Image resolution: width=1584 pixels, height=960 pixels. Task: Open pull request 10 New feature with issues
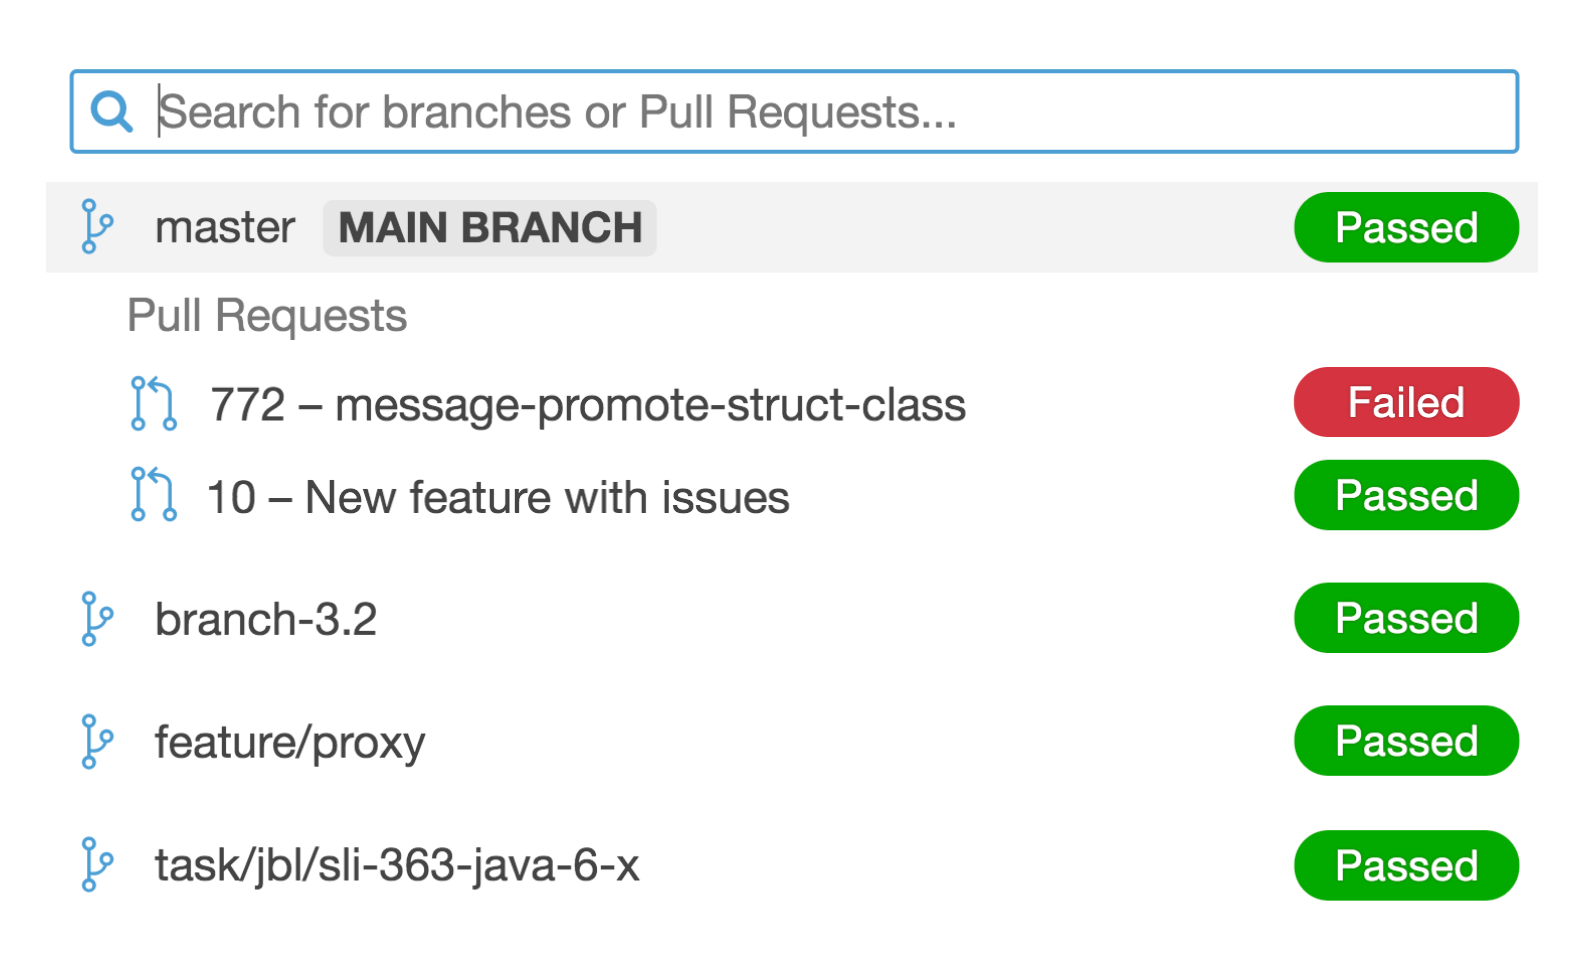(x=497, y=496)
